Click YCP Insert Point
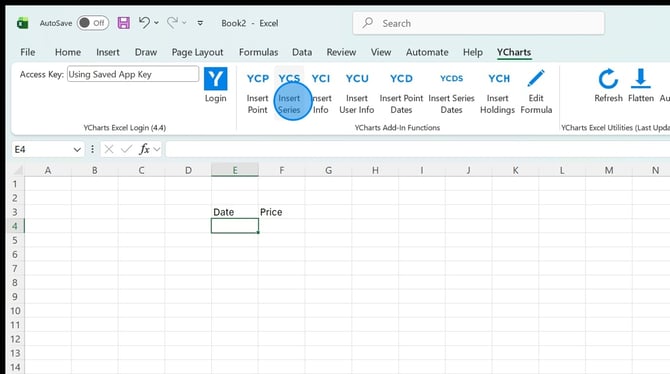The width and height of the screenshot is (670, 374). point(258,93)
